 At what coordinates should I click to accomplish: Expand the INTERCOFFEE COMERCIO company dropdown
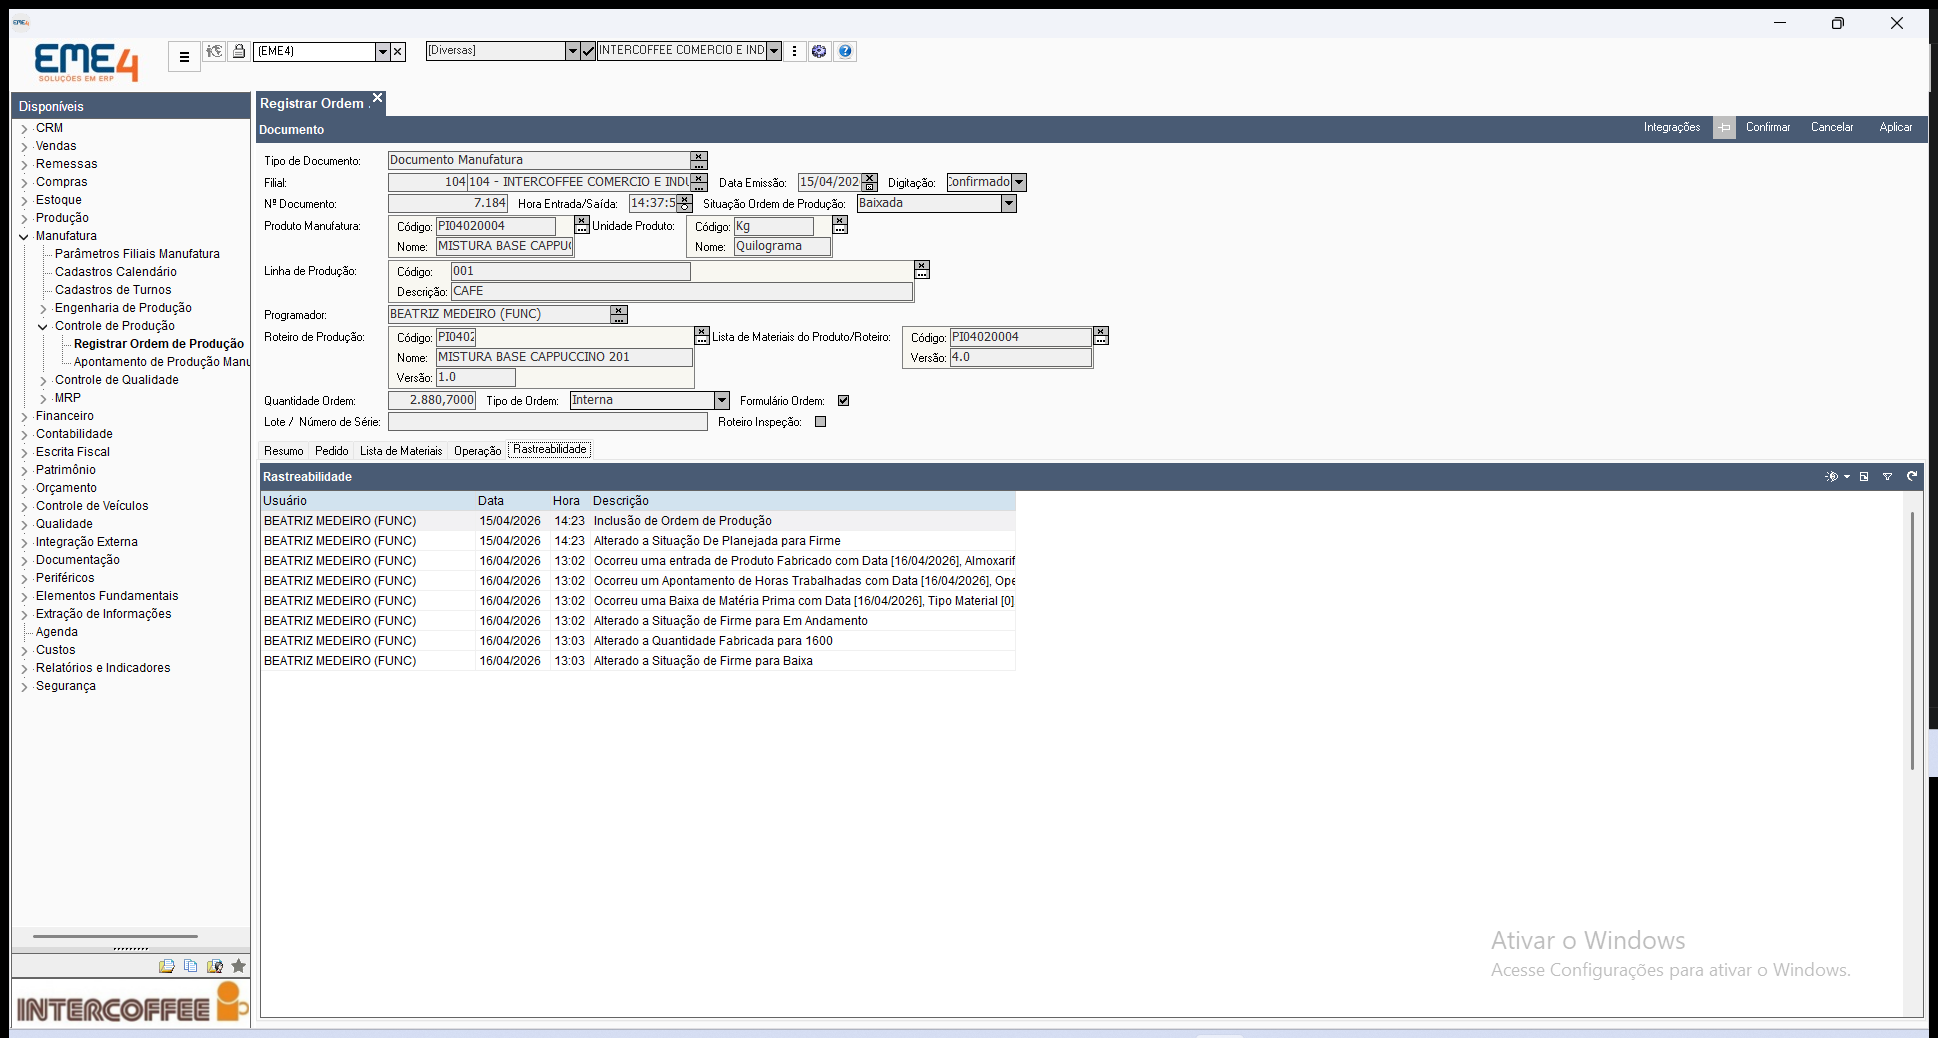pyautogui.click(x=774, y=51)
